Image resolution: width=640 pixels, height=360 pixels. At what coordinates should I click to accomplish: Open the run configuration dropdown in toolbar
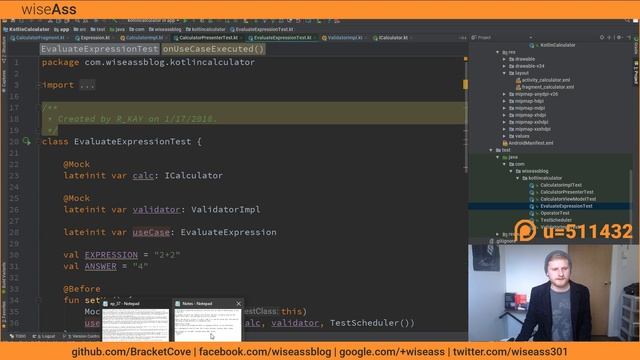click(153, 21)
